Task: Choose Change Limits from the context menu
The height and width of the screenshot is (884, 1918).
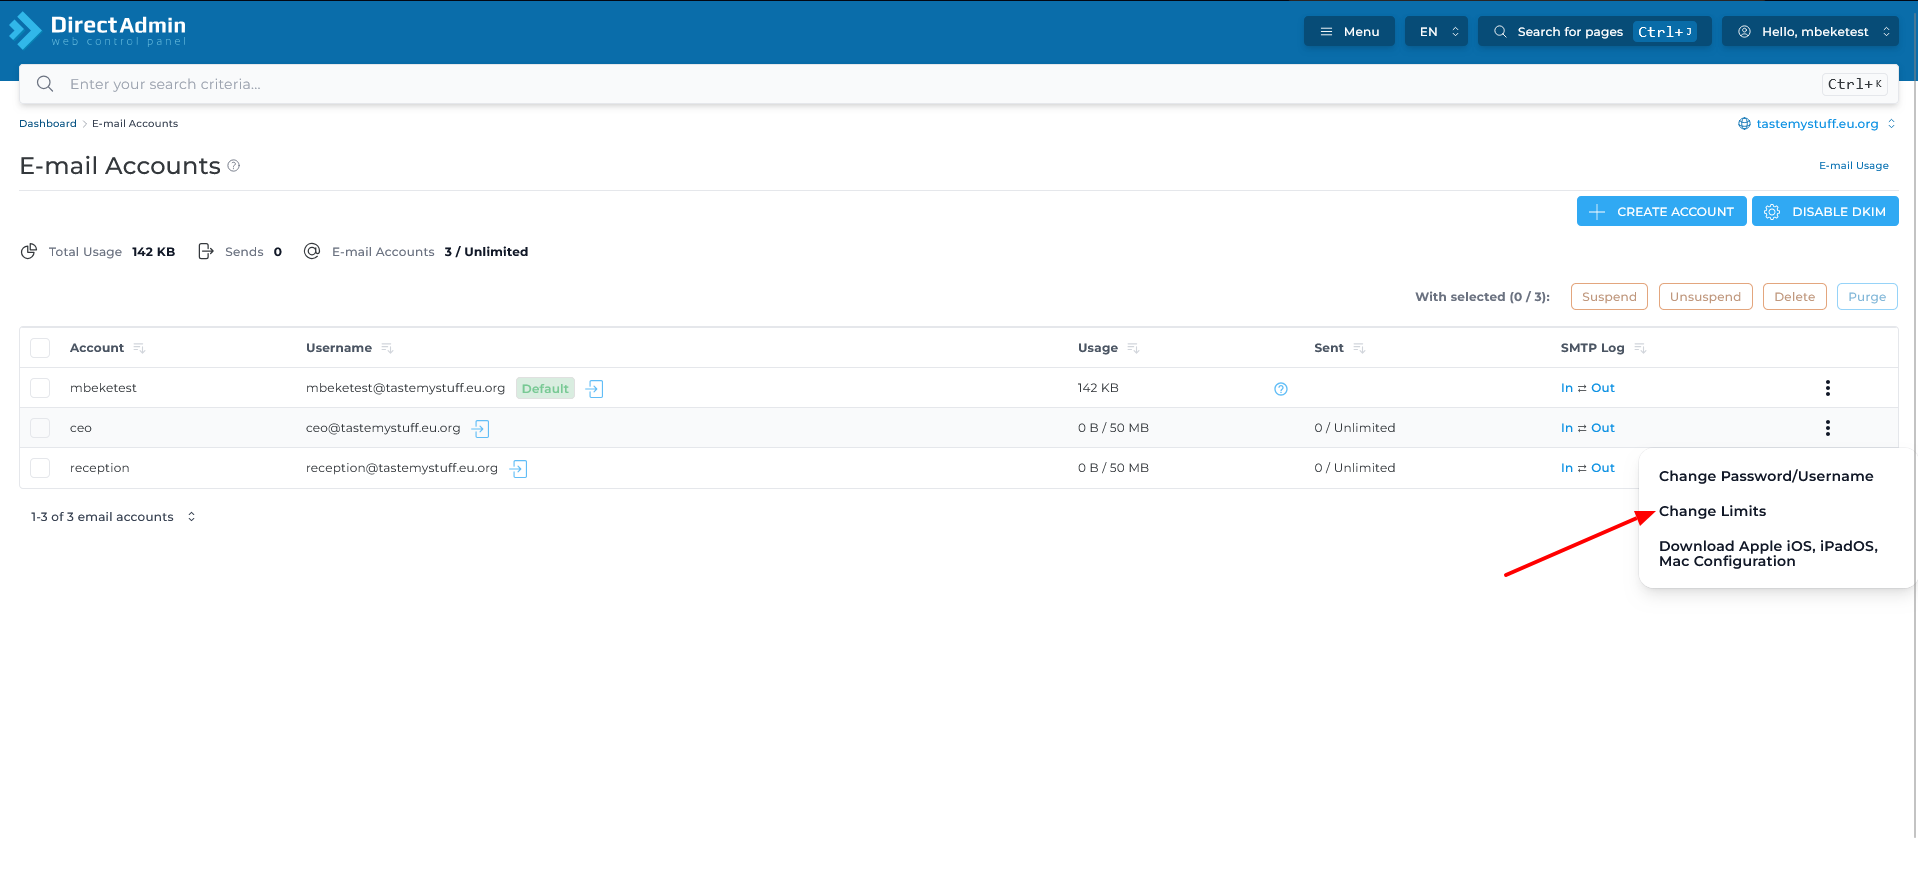Action: click(1712, 511)
